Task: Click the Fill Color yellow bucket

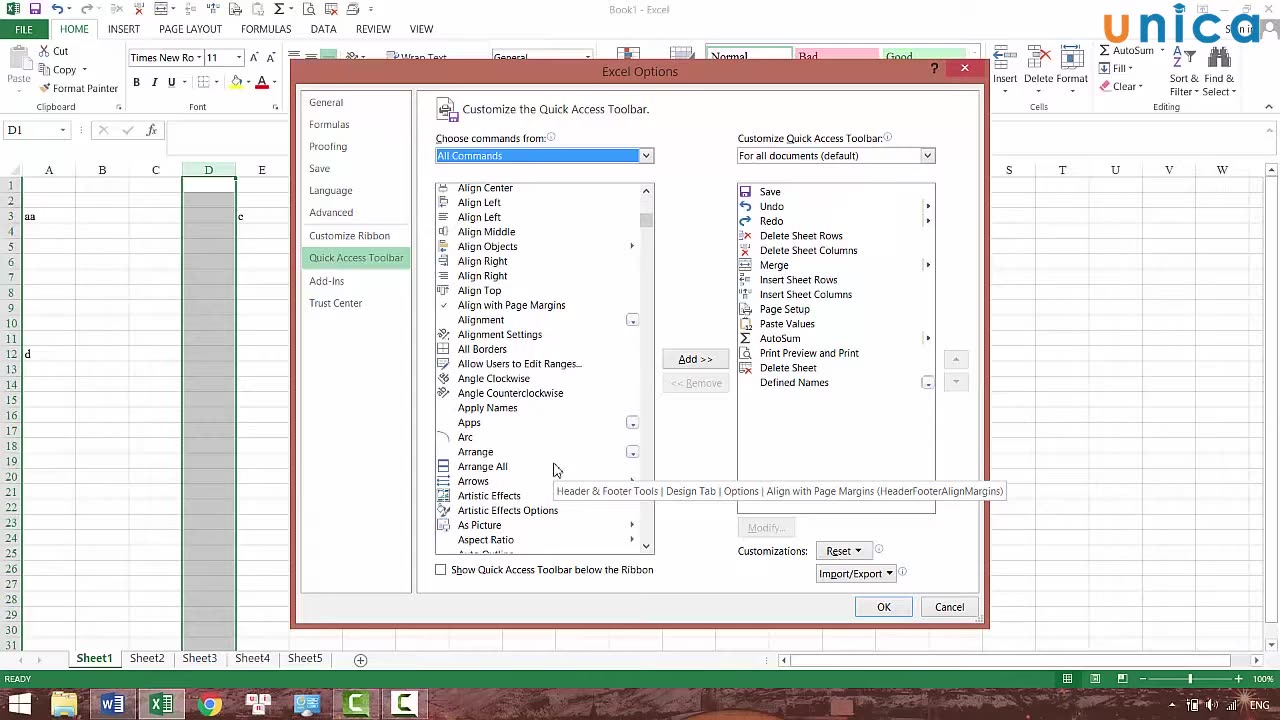Action: coord(237,82)
